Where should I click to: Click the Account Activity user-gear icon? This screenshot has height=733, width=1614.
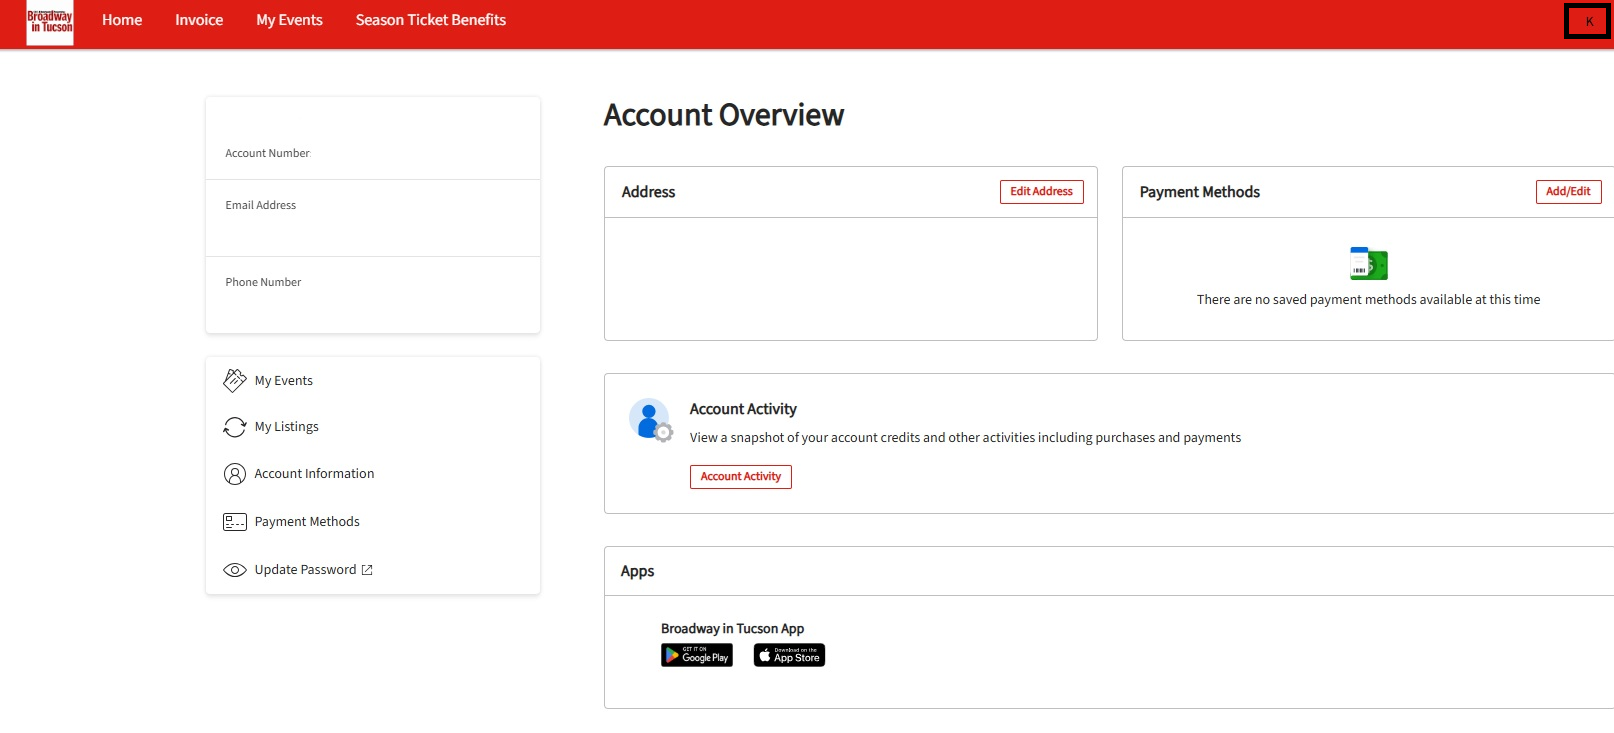650,420
